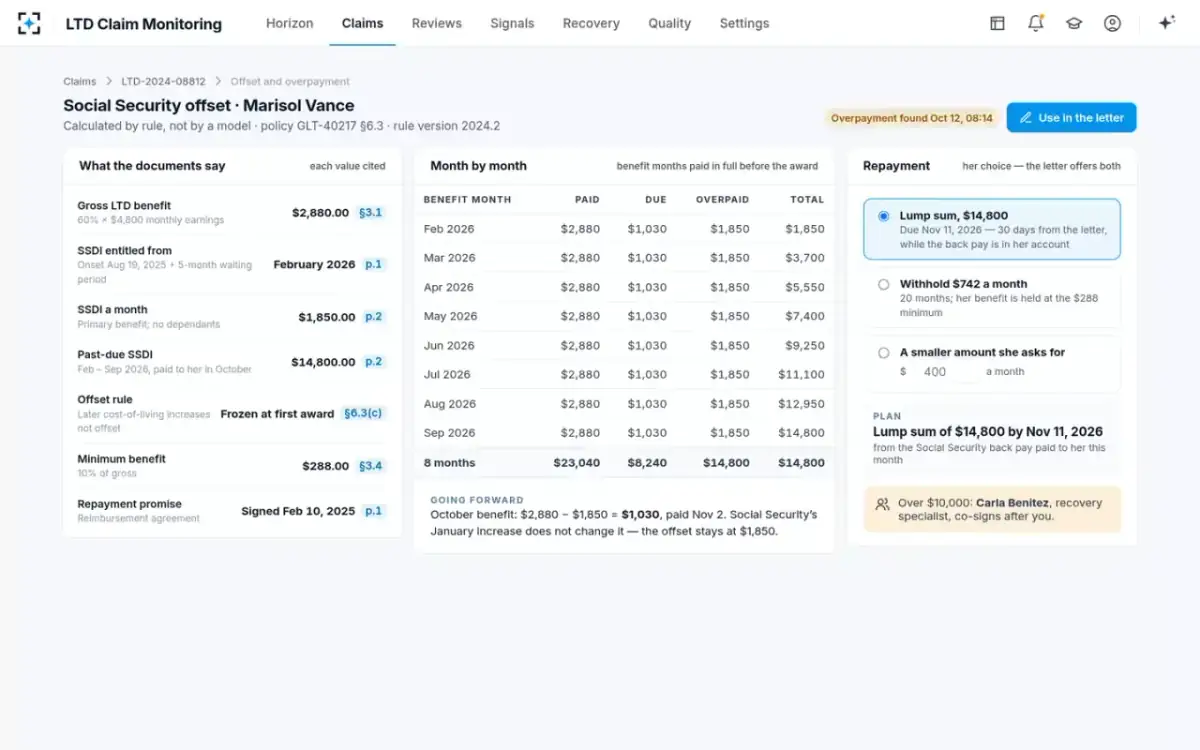Click Carla Benitez name in co-sign notice
Image resolution: width=1200 pixels, height=750 pixels.
(x=1012, y=503)
